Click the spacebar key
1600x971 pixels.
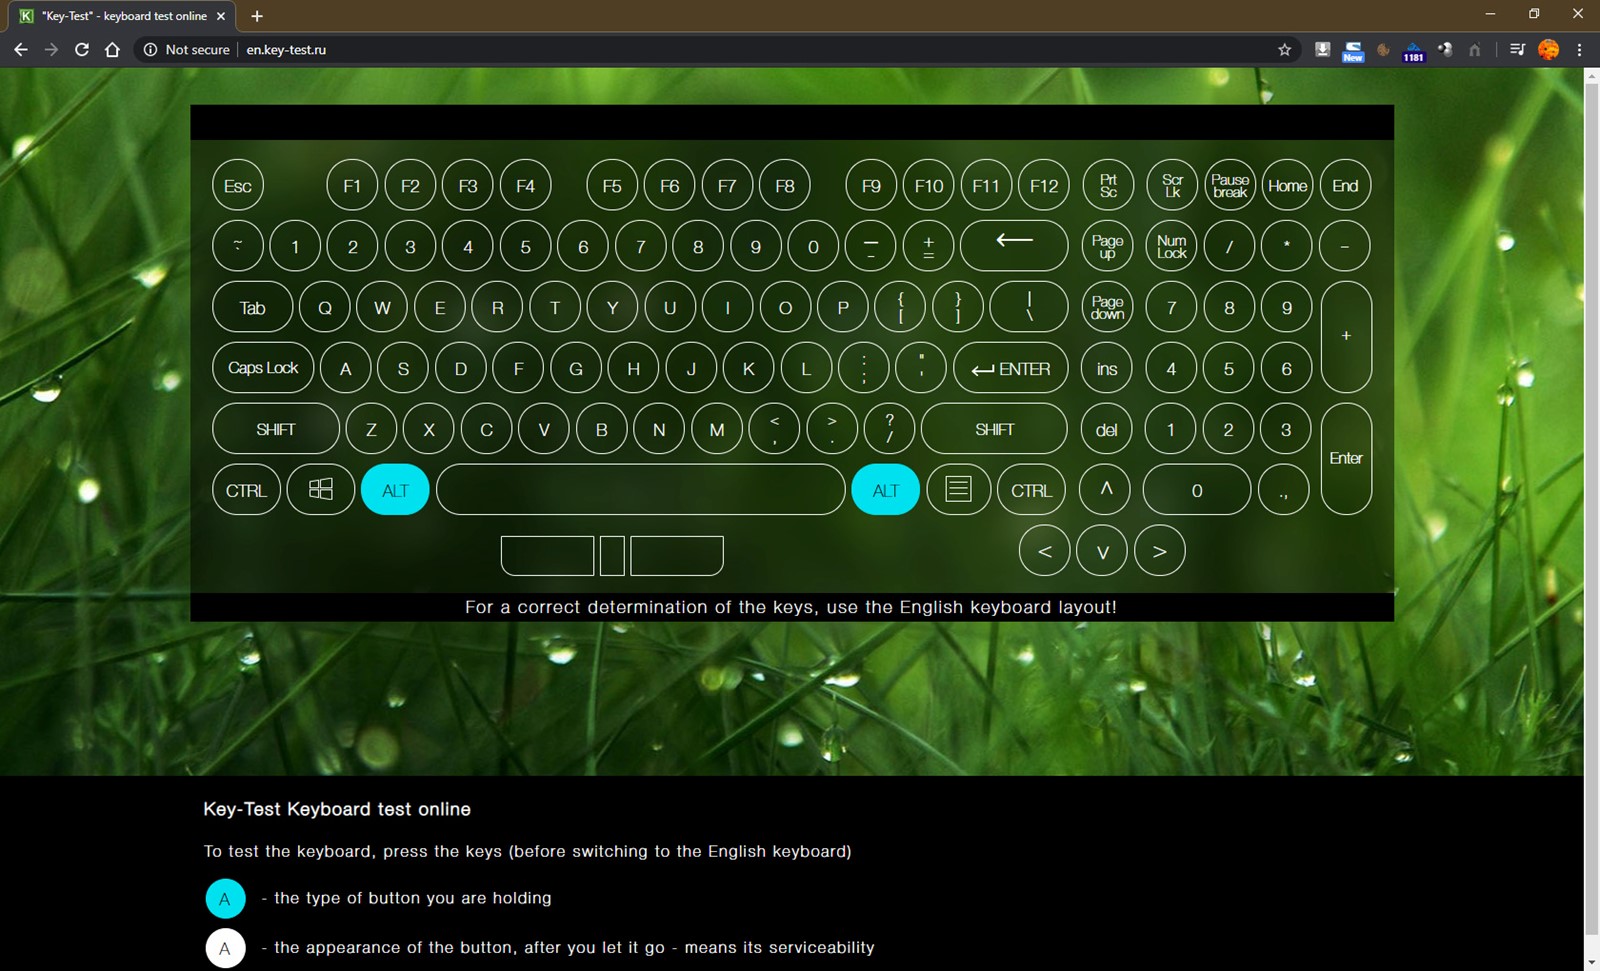point(641,490)
